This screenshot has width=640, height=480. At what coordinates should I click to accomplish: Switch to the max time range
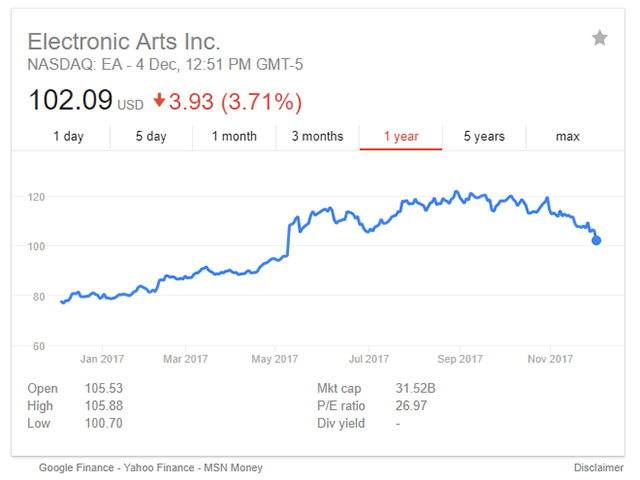point(567,137)
